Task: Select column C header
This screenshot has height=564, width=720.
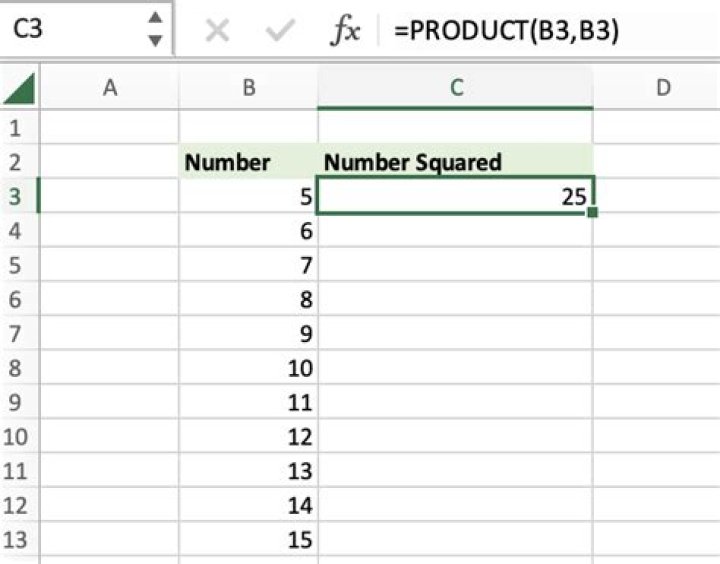Action: tap(455, 88)
